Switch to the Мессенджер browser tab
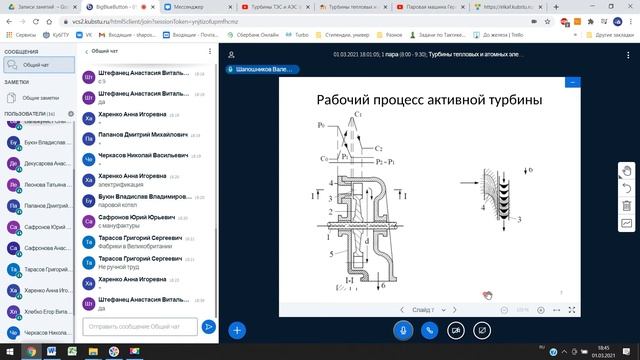The width and height of the screenshot is (640, 360). point(198,7)
